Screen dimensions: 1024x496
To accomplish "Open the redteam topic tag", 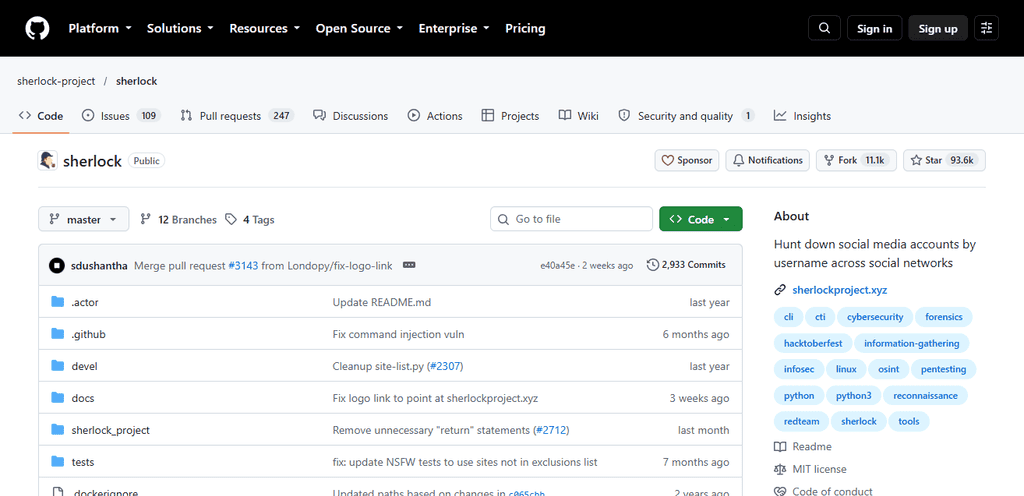I will tap(801, 422).
